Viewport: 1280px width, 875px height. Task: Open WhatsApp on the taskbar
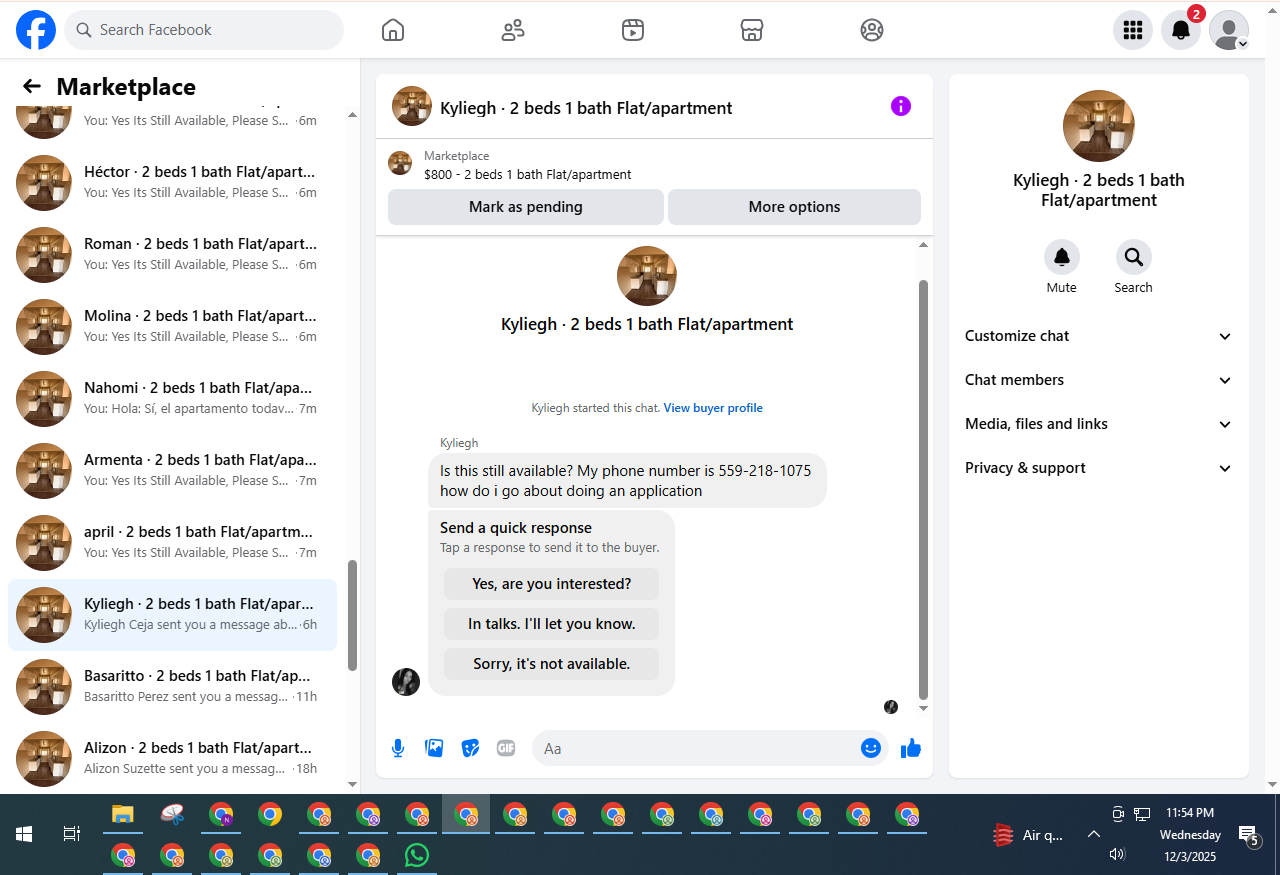click(417, 856)
